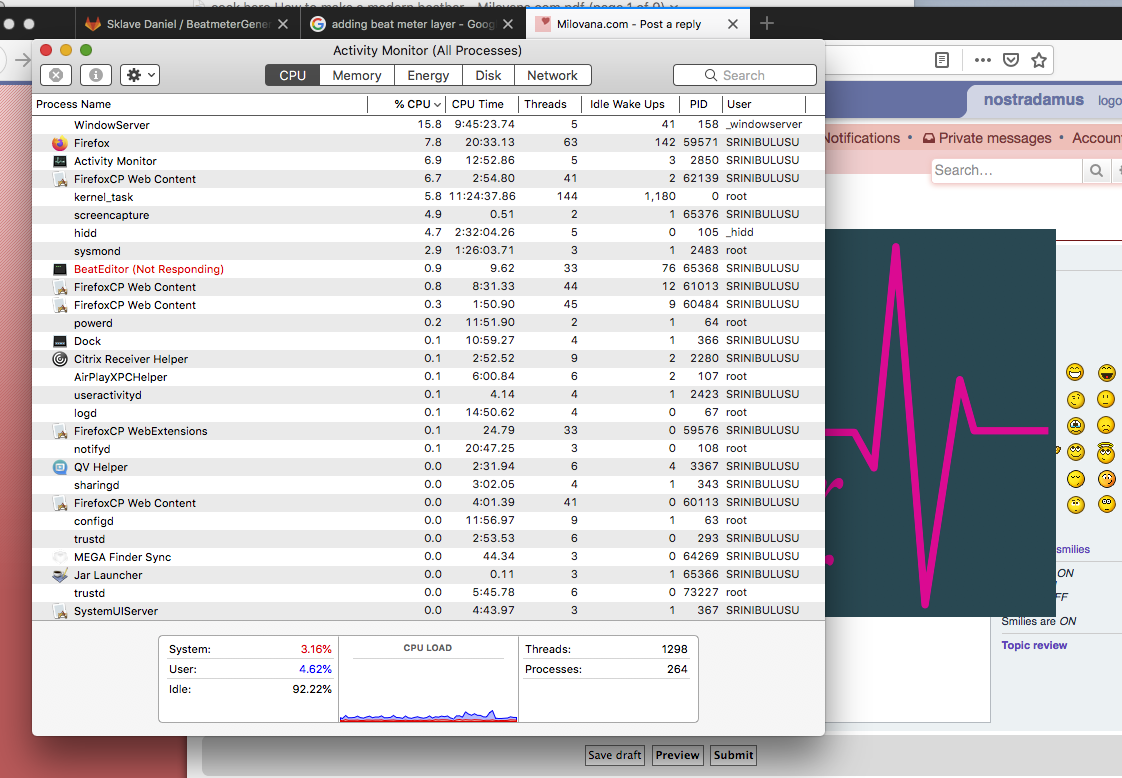The width and height of the screenshot is (1122, 778).
Task: Open Private messages link
Action: coord(987,138)
